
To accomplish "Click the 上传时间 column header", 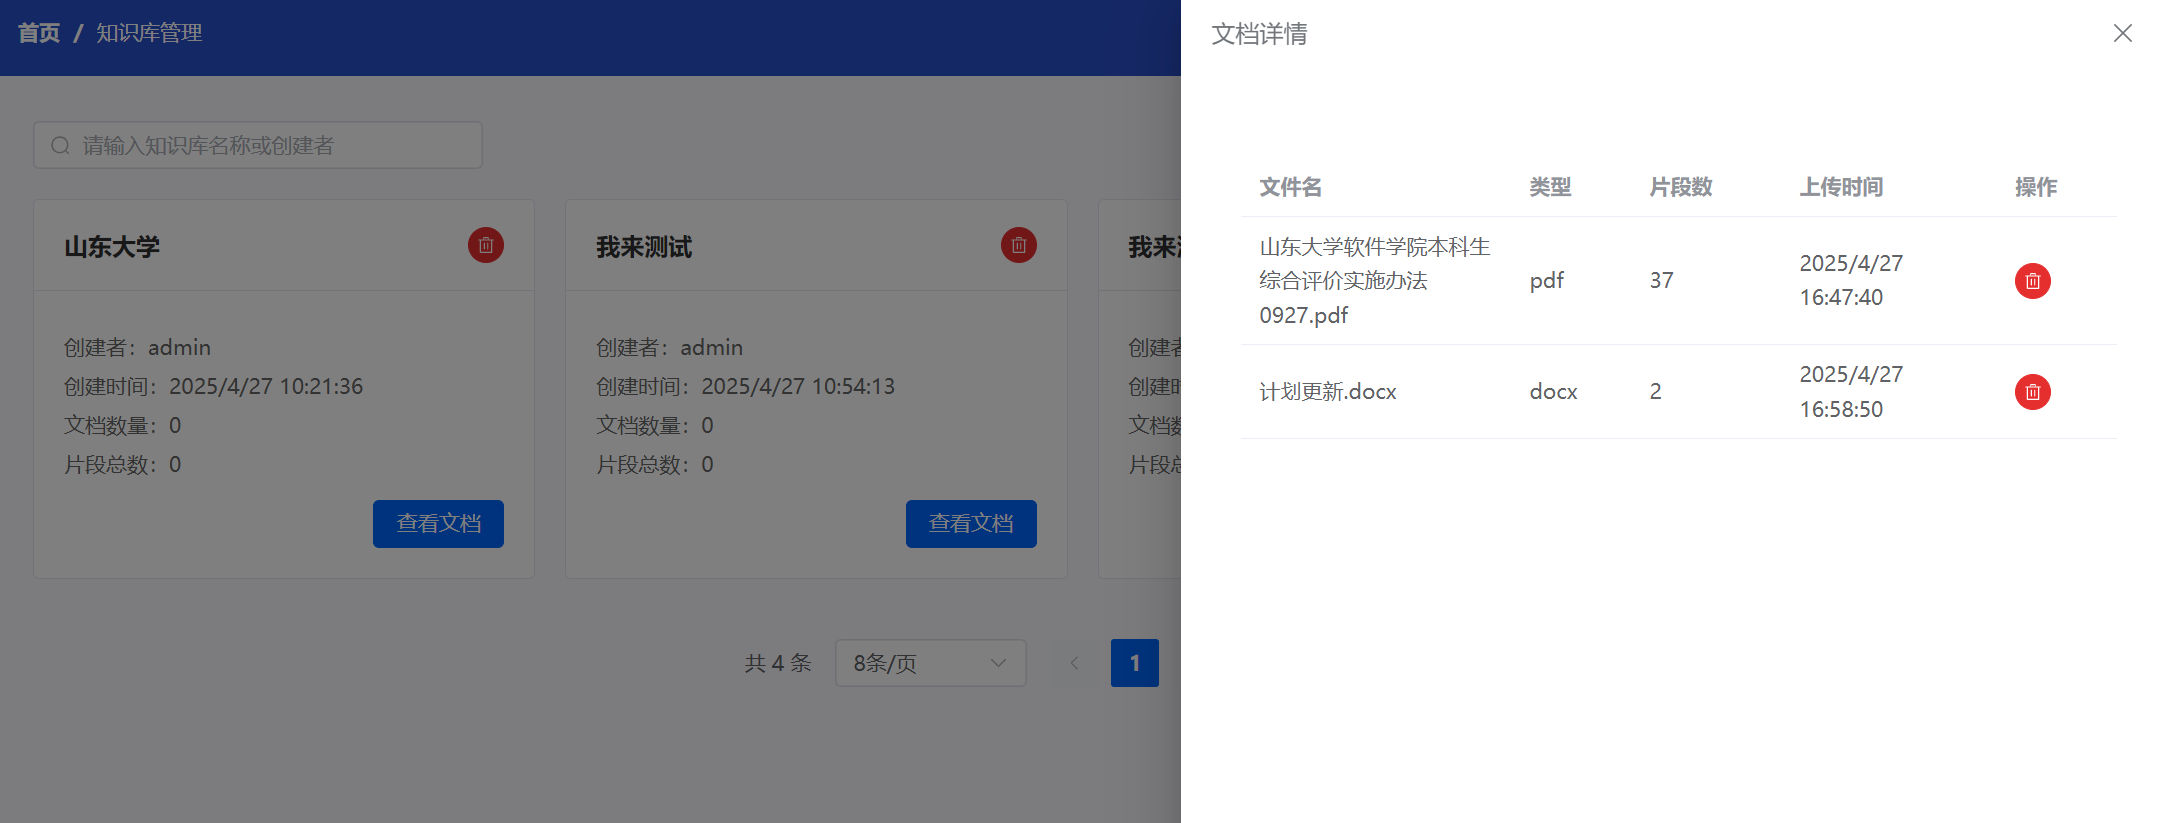I will coord(1841,187).
